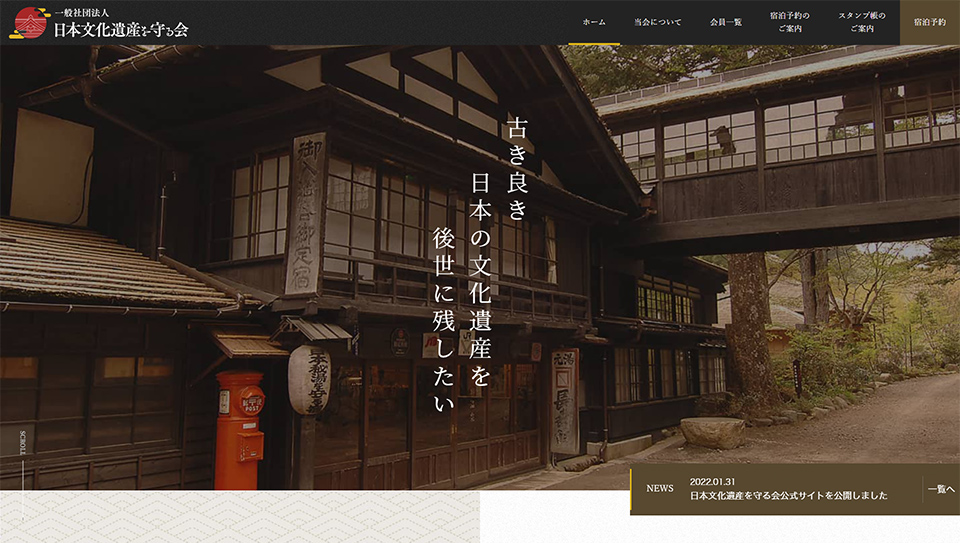
Task: Click the red post box in the photo
Action: [x=239, y=430]
